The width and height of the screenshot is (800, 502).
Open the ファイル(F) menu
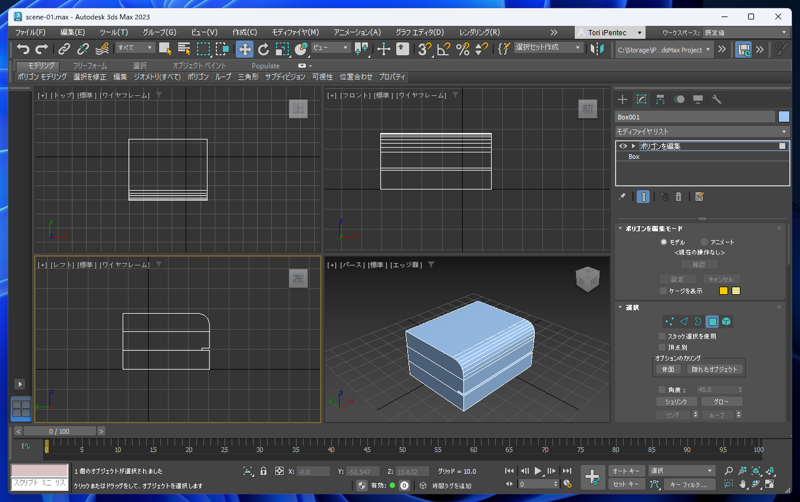pos(30,32)
